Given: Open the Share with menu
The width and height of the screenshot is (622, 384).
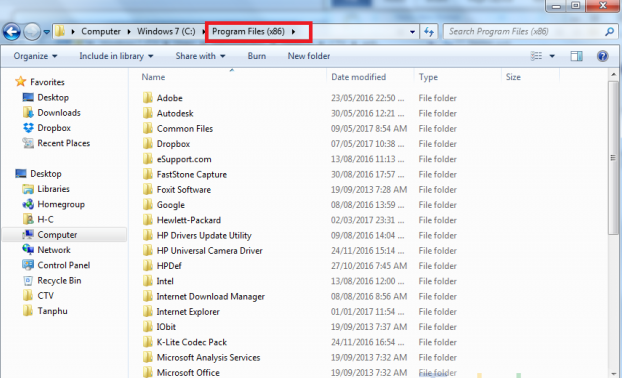Looking at the screenshot, I should 200,56.
